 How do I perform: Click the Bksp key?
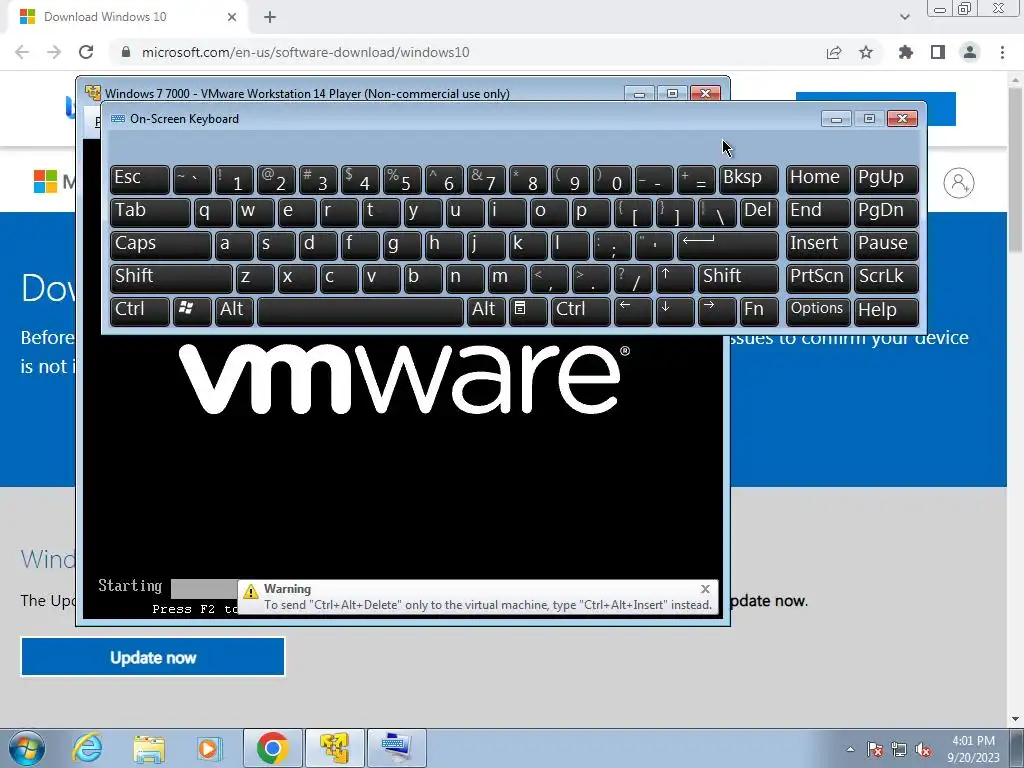[748, 179]
